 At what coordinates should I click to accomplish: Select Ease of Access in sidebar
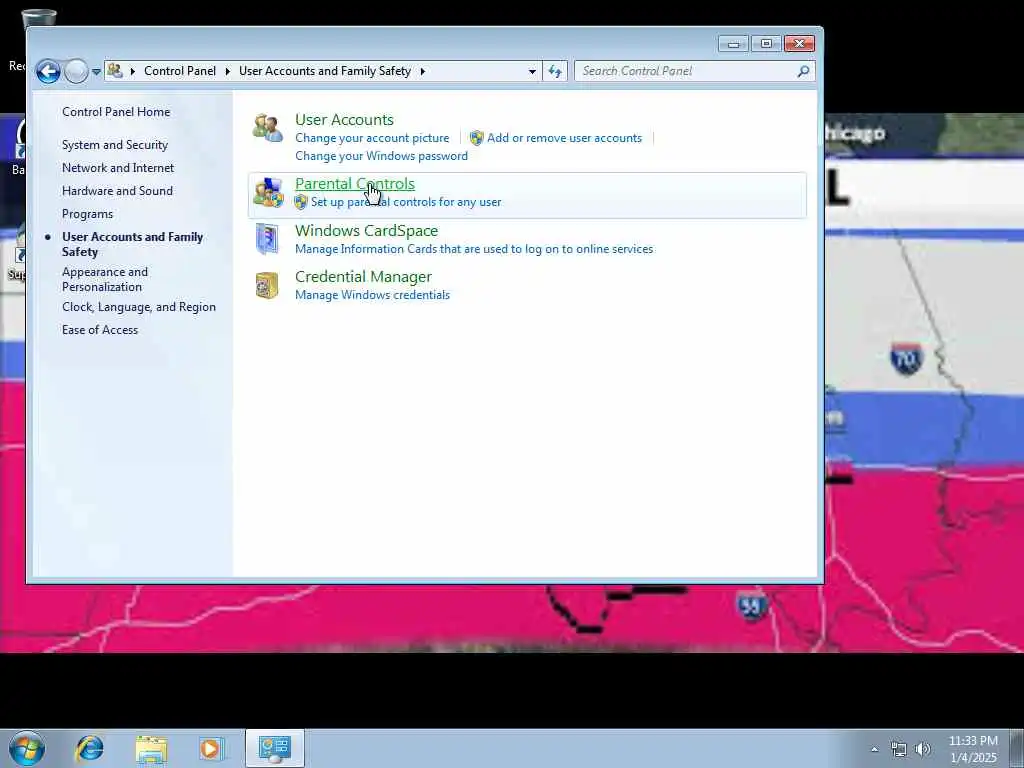click(100, 330)
